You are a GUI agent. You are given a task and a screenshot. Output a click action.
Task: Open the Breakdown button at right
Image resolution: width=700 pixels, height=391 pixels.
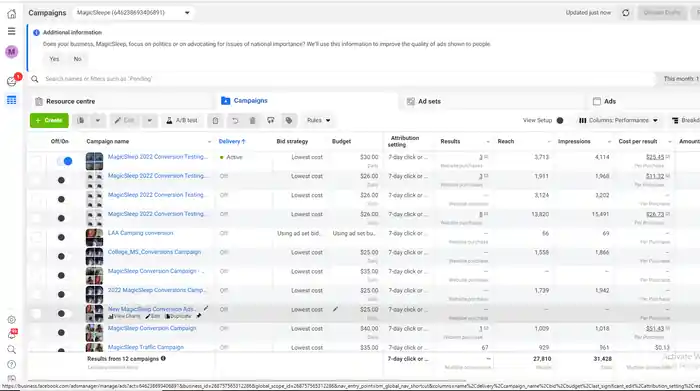point(686,121)
